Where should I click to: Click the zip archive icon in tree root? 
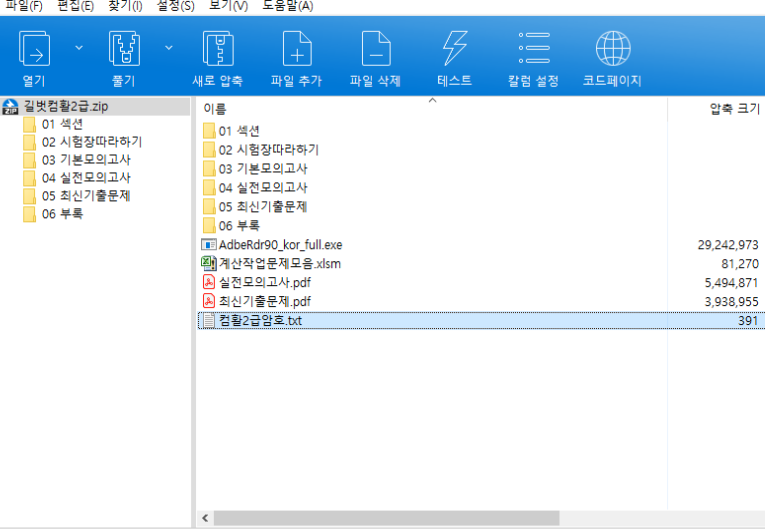pos(11,106)
